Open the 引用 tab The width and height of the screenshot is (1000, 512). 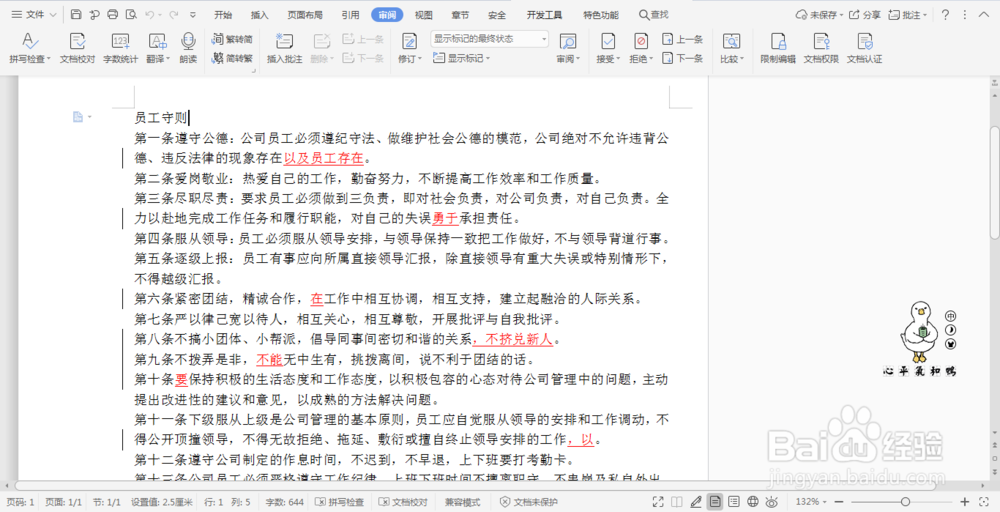pyautogui.click(x=350, y=15)
